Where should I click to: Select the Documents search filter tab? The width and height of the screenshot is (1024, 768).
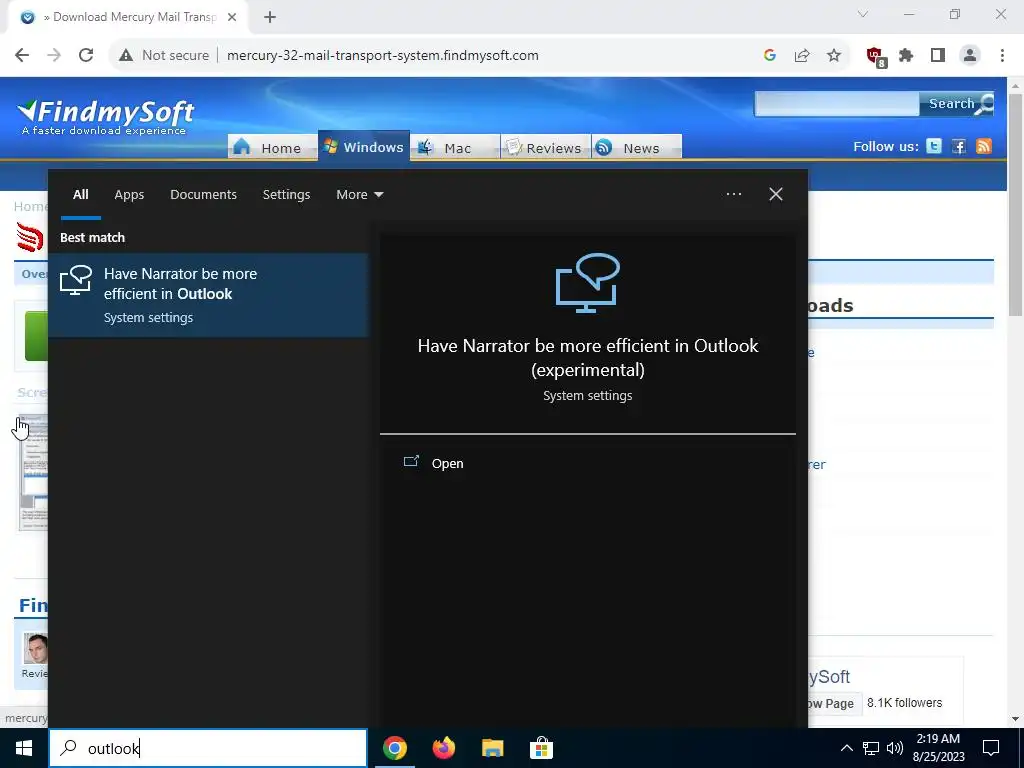203,195
